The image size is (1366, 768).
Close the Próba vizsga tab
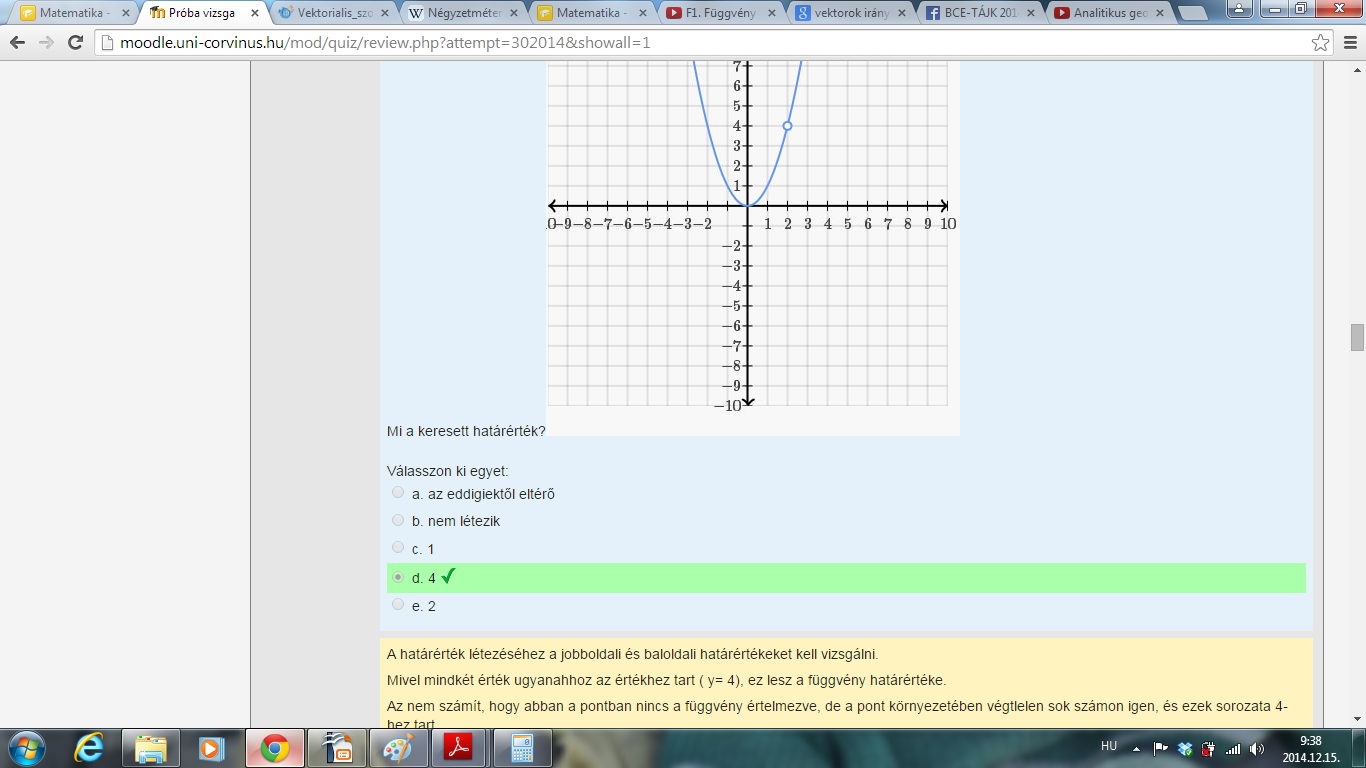pos(255,13)
